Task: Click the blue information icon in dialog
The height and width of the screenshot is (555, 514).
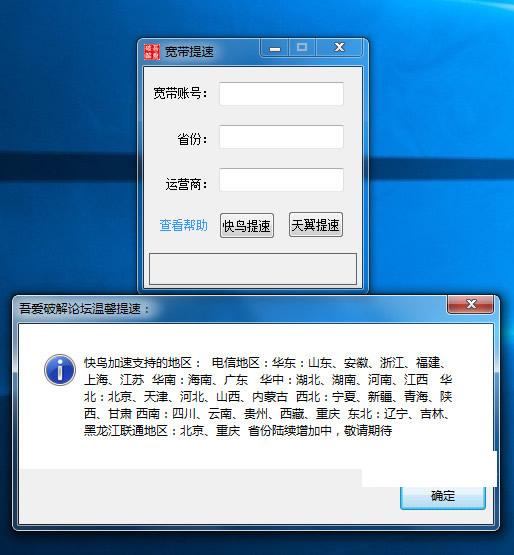Action: pos(60,370)
